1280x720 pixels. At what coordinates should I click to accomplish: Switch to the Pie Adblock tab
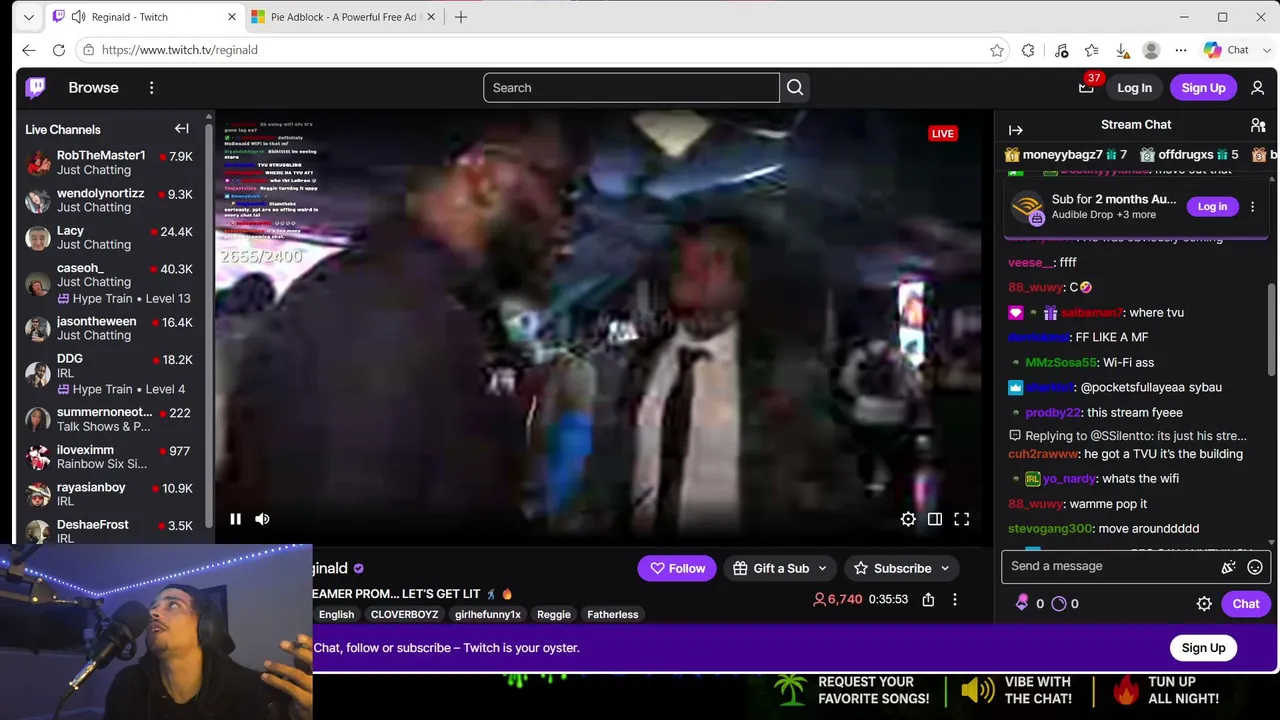[x=343, y=17]
